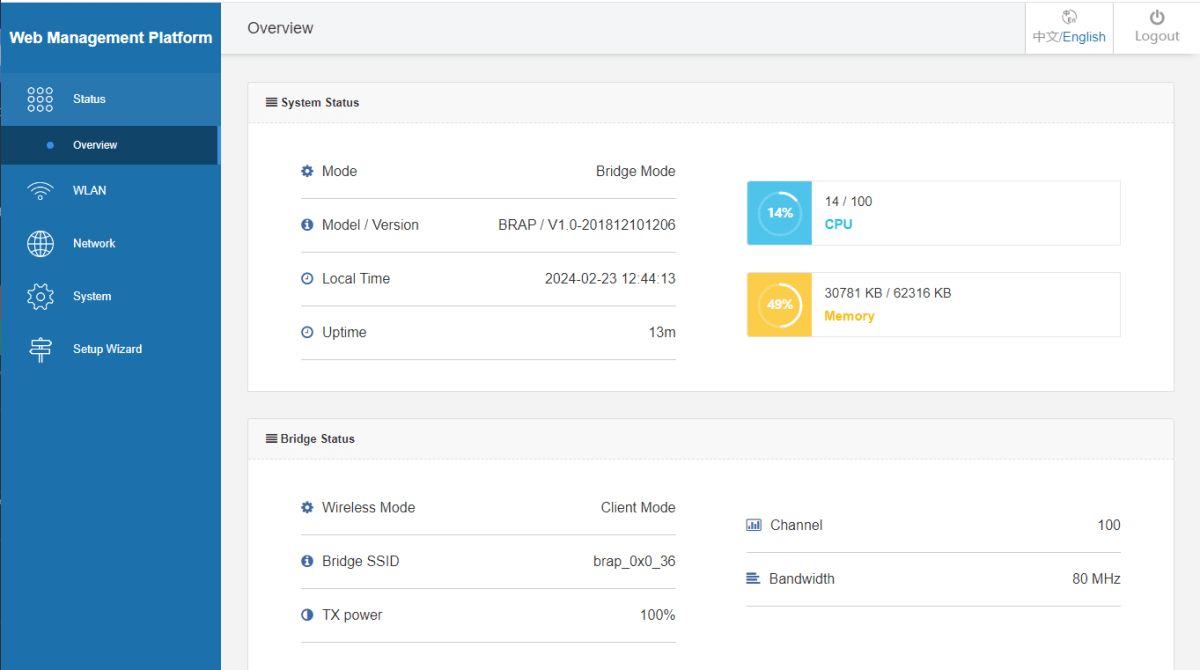
Task: Click the System gear icon in sidebar
Action: point(40,297)
